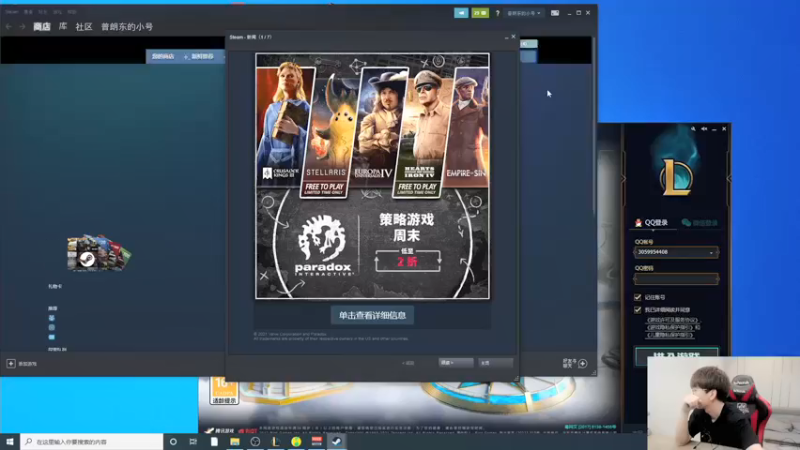800x450 pixels.
Task: Open File Explorer from taskbar
Action: [x=235, y=441]
